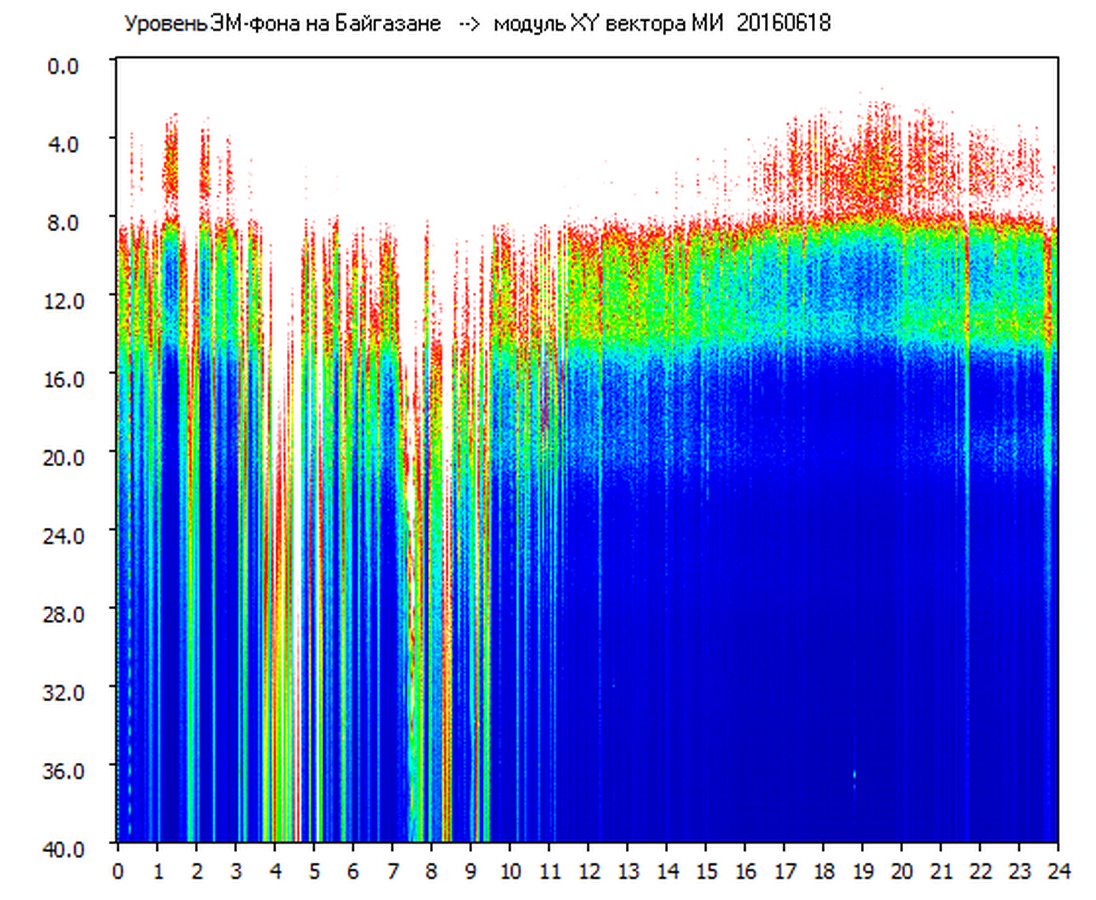Click hour 24 at the axis end
Screen dimensions: 1096x900
(x=1058, y=871)
